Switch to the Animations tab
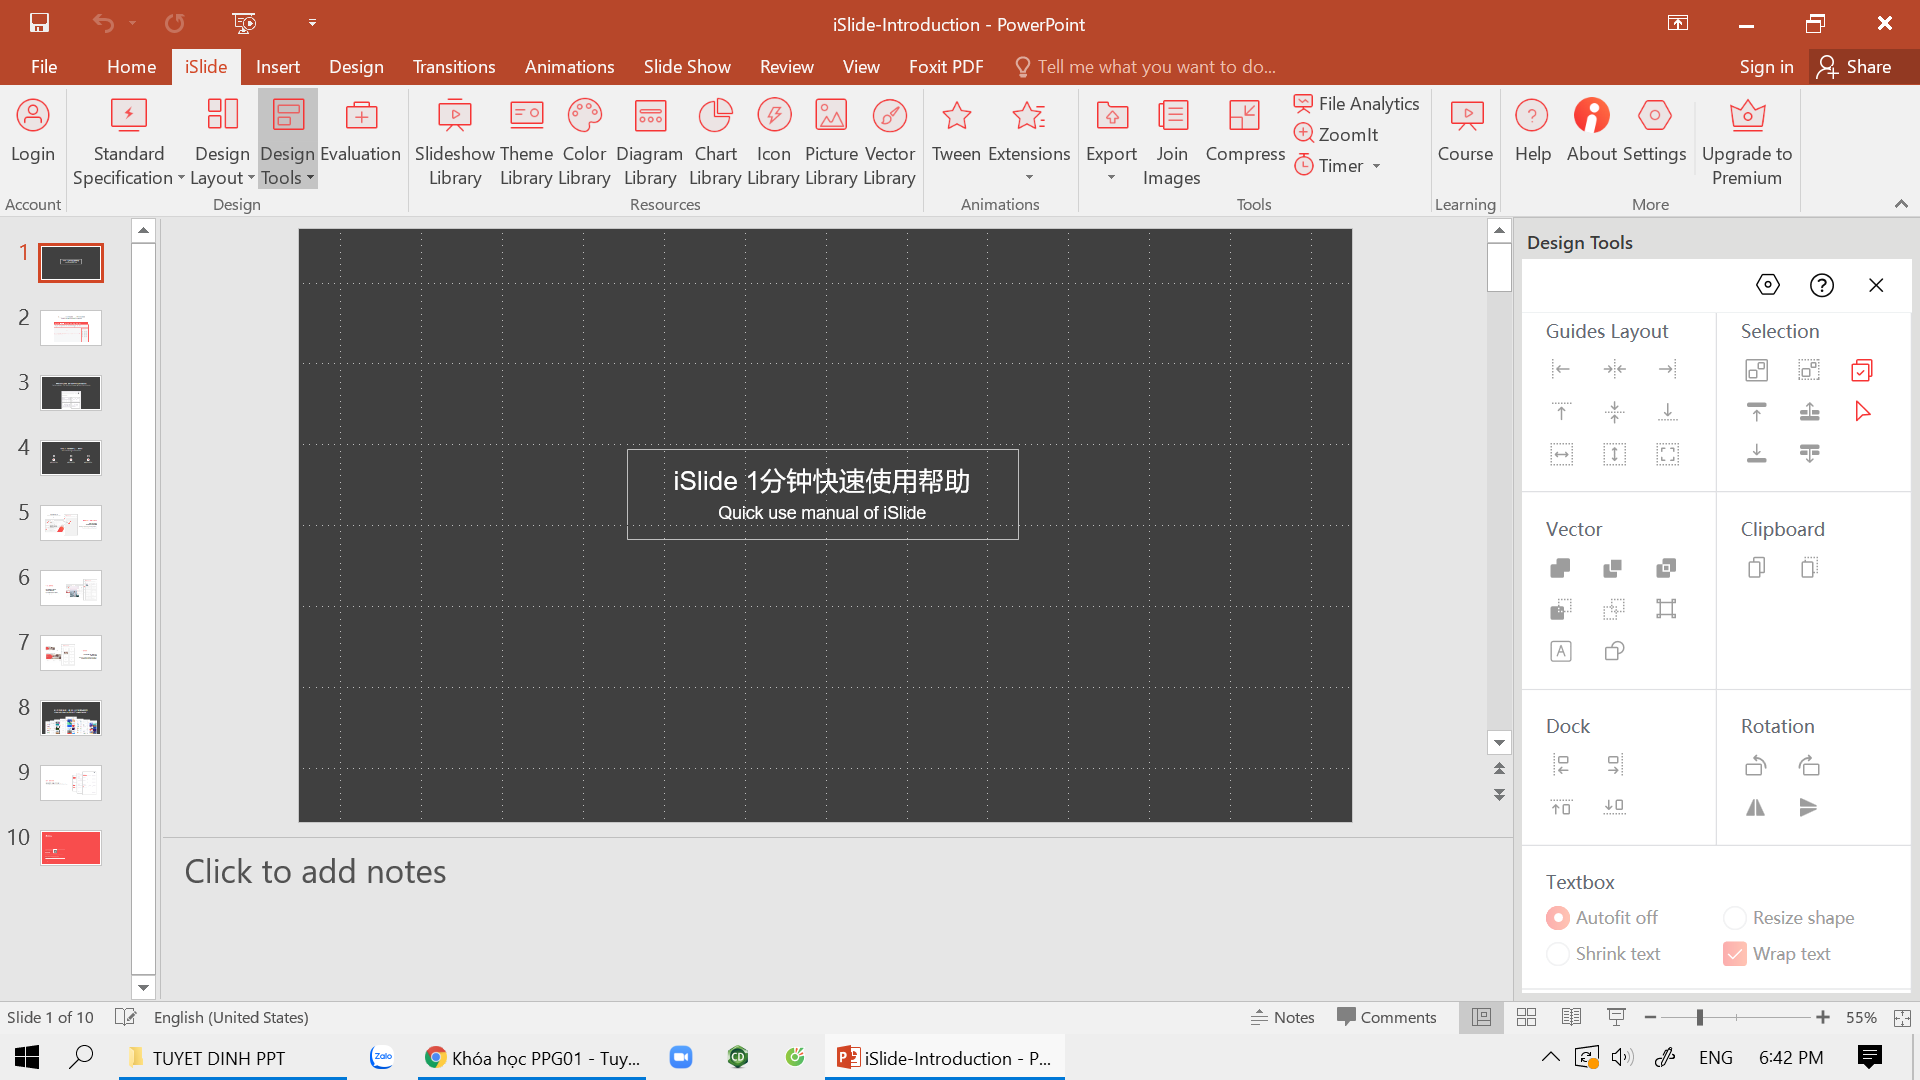Image resolution: width=1920 pixels, height=1080 pixels. [x=569, y=67]
